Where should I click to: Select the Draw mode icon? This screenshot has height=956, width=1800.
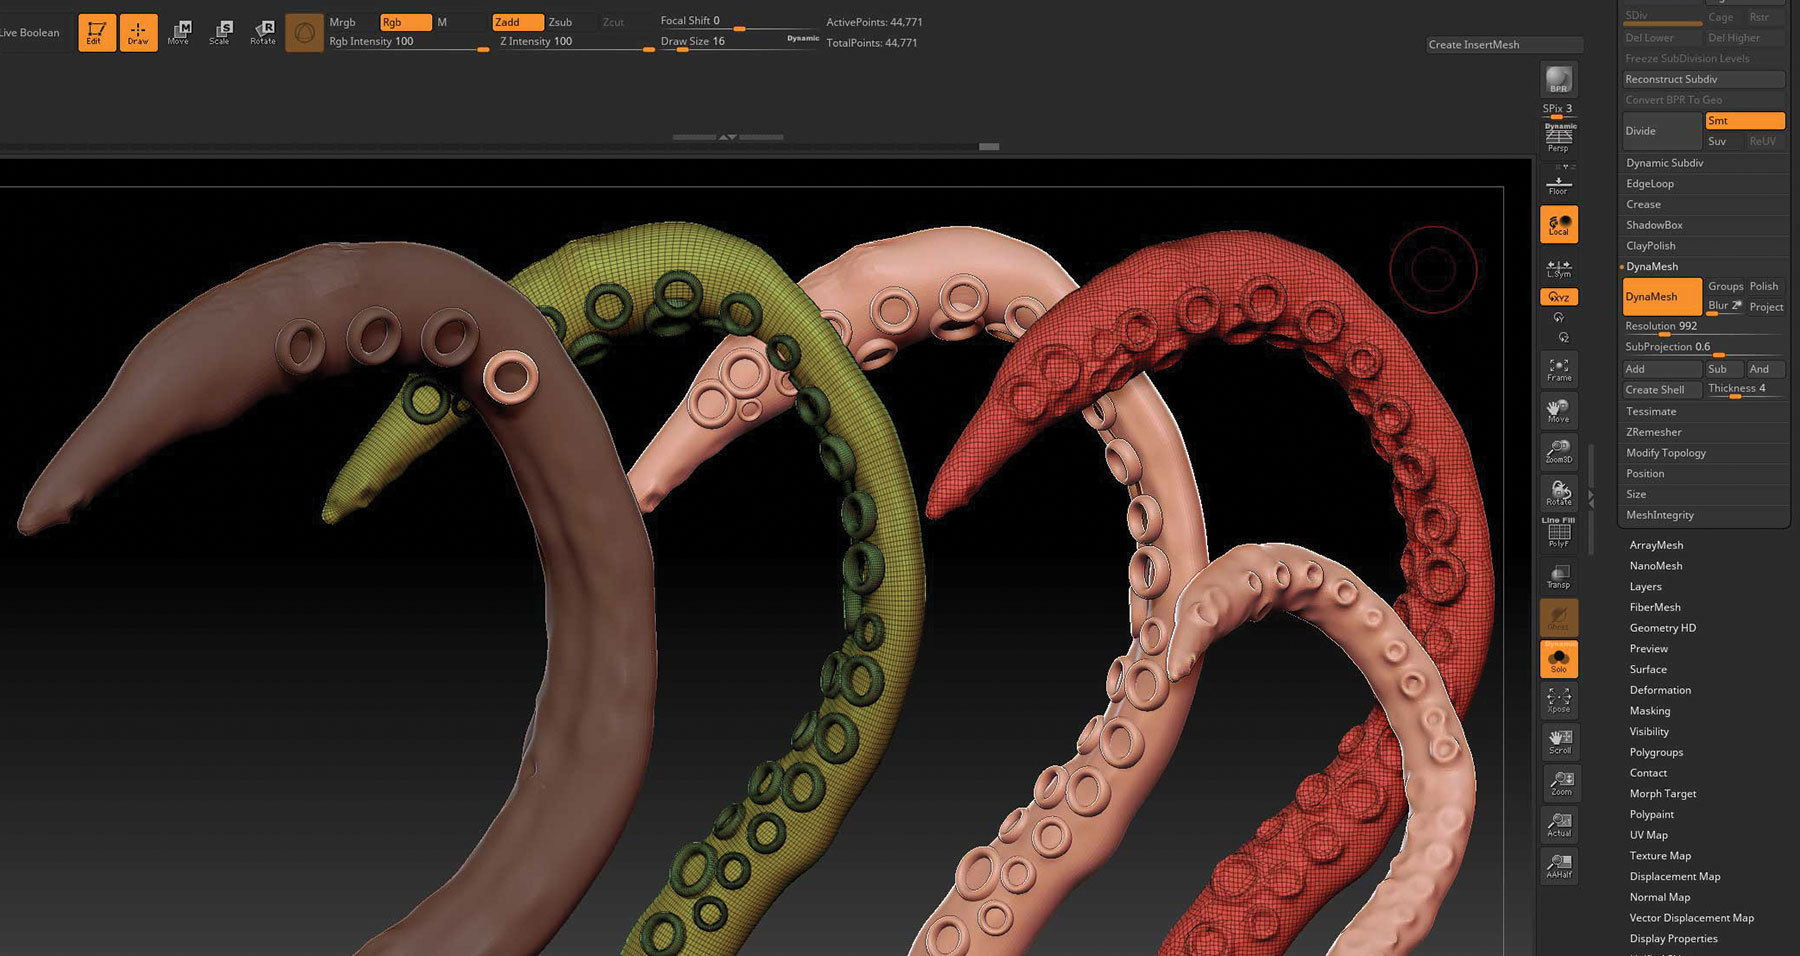click(x=138, y=33)
